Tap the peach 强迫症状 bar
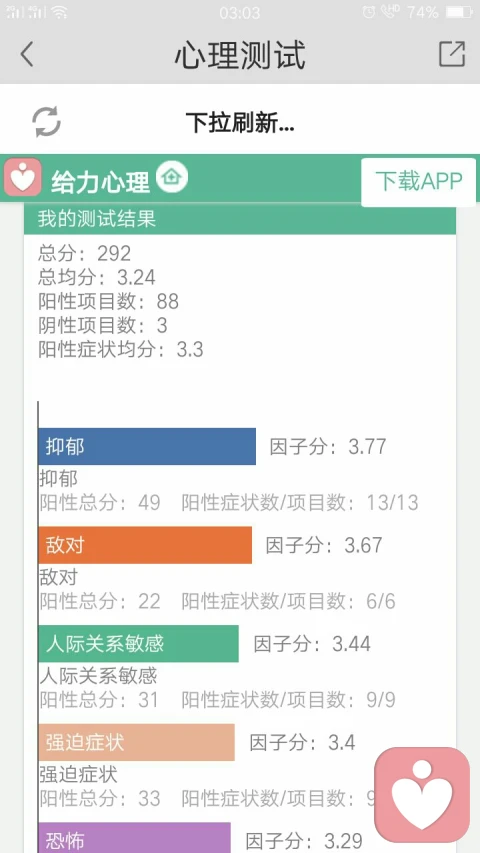 click(x=137, y=742)
